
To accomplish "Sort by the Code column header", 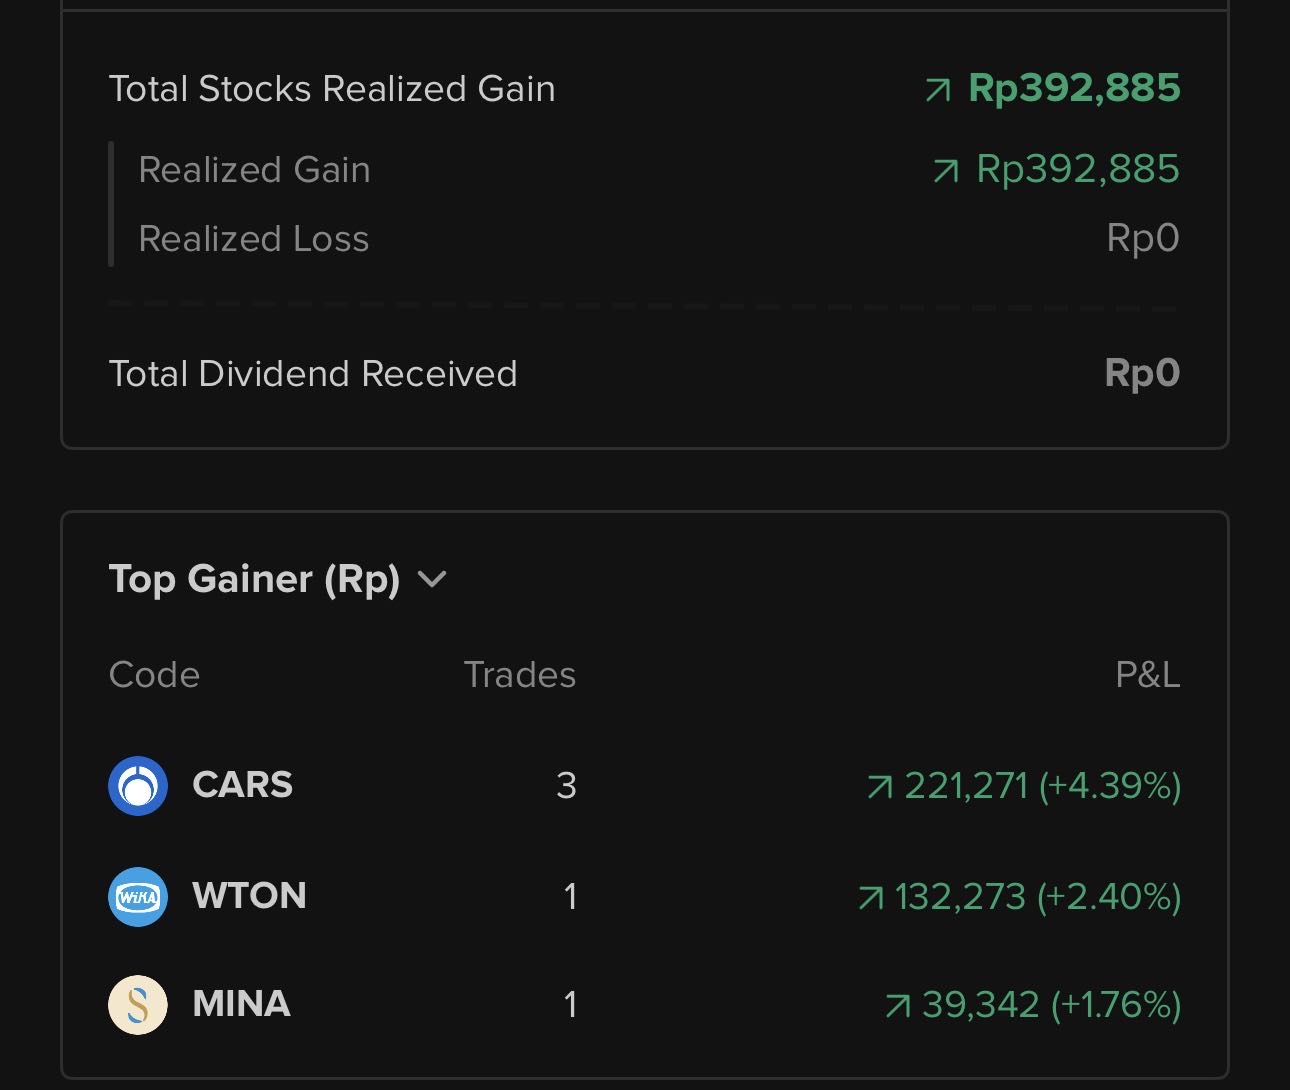I will [154, 675].
